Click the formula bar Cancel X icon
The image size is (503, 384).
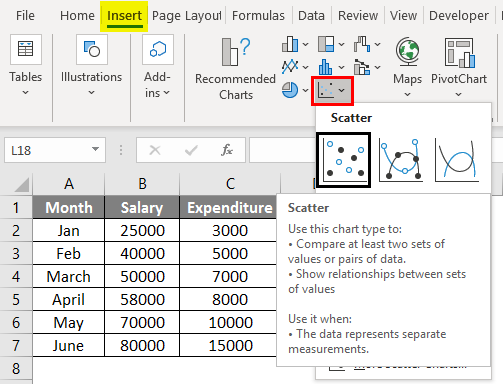coord(155,150)
